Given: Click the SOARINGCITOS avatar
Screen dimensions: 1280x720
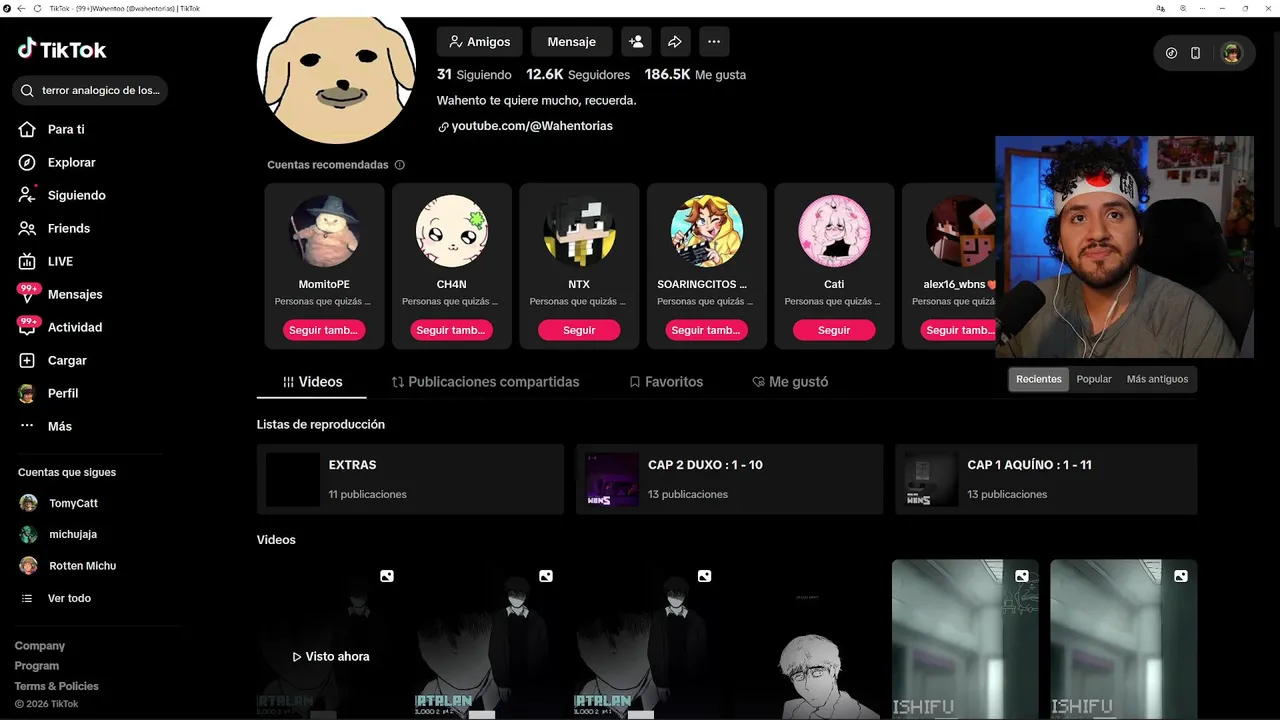Looking at the screenshot, I should 707,231.
